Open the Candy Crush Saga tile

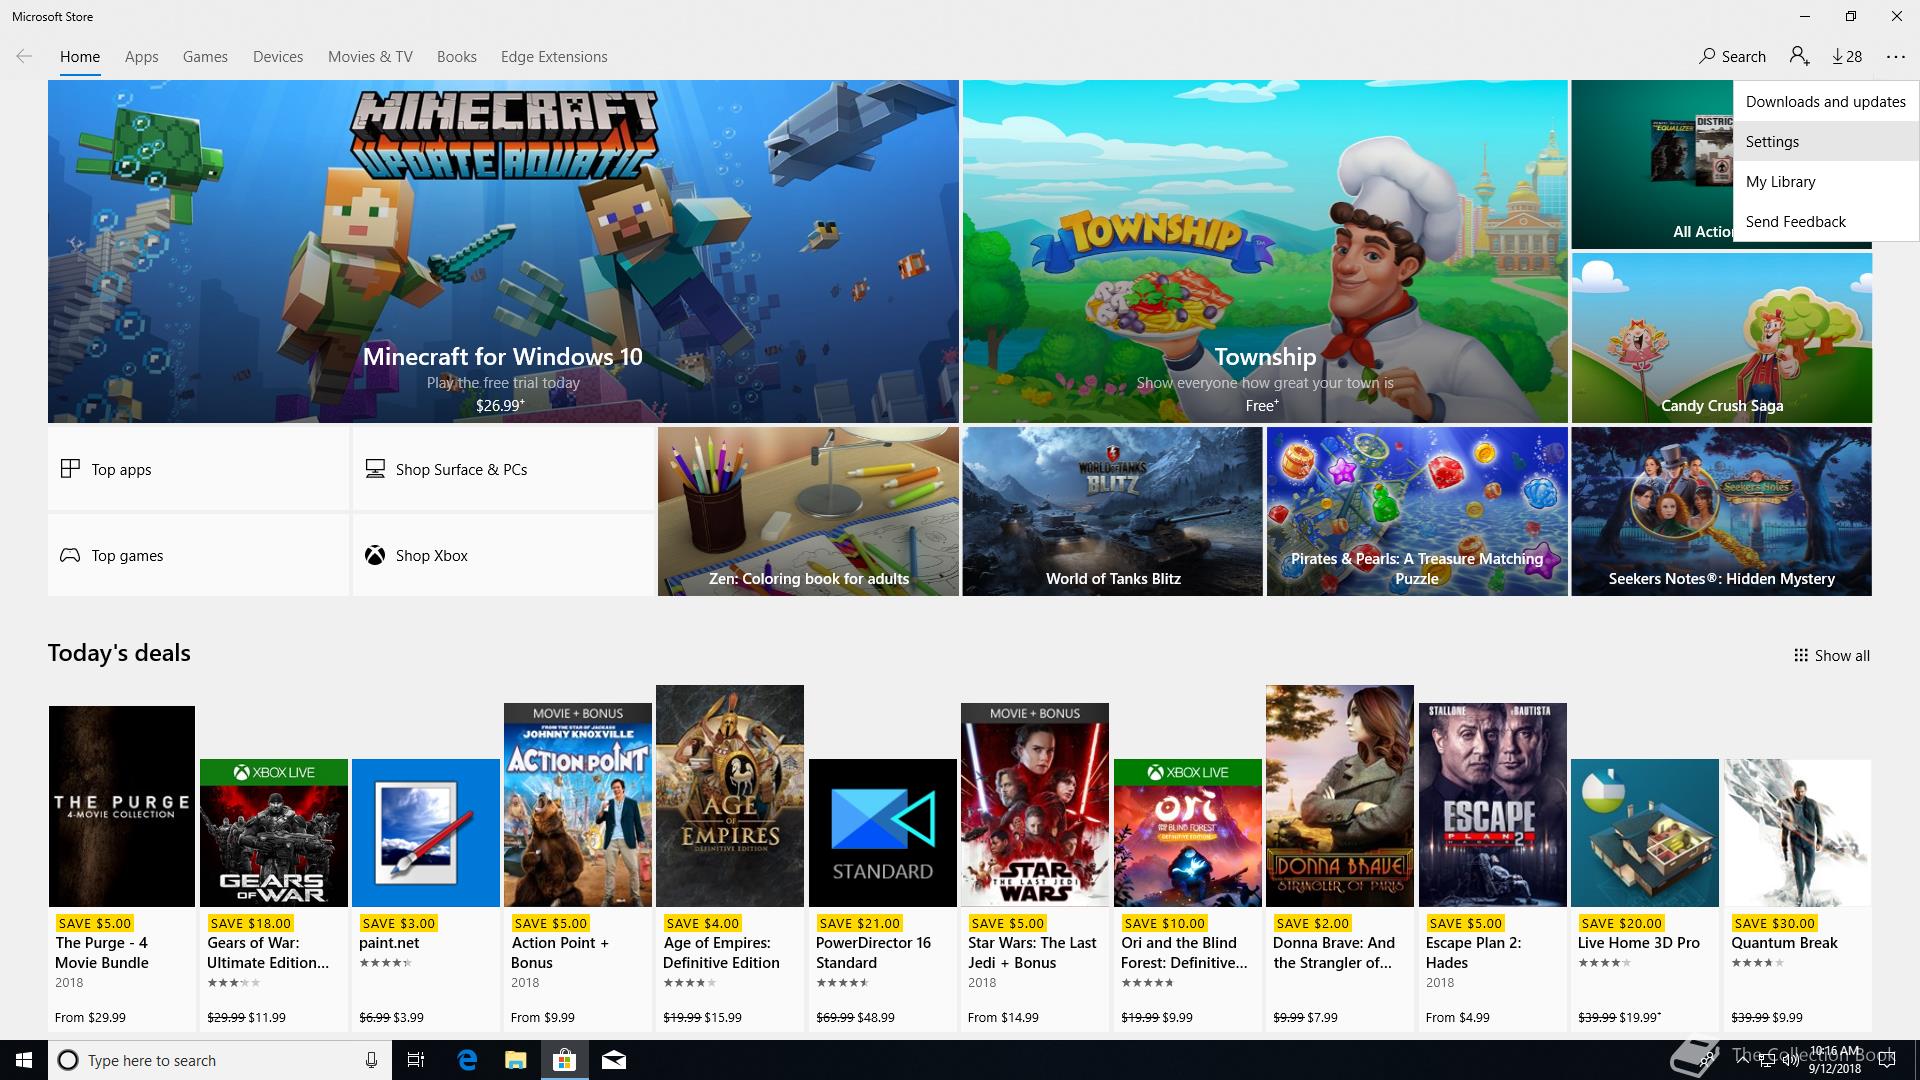(1722, 338)
